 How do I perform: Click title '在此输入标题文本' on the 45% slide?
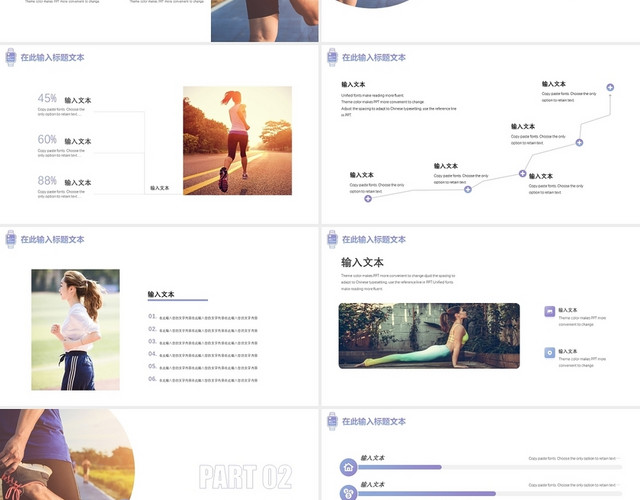(53, 58)
